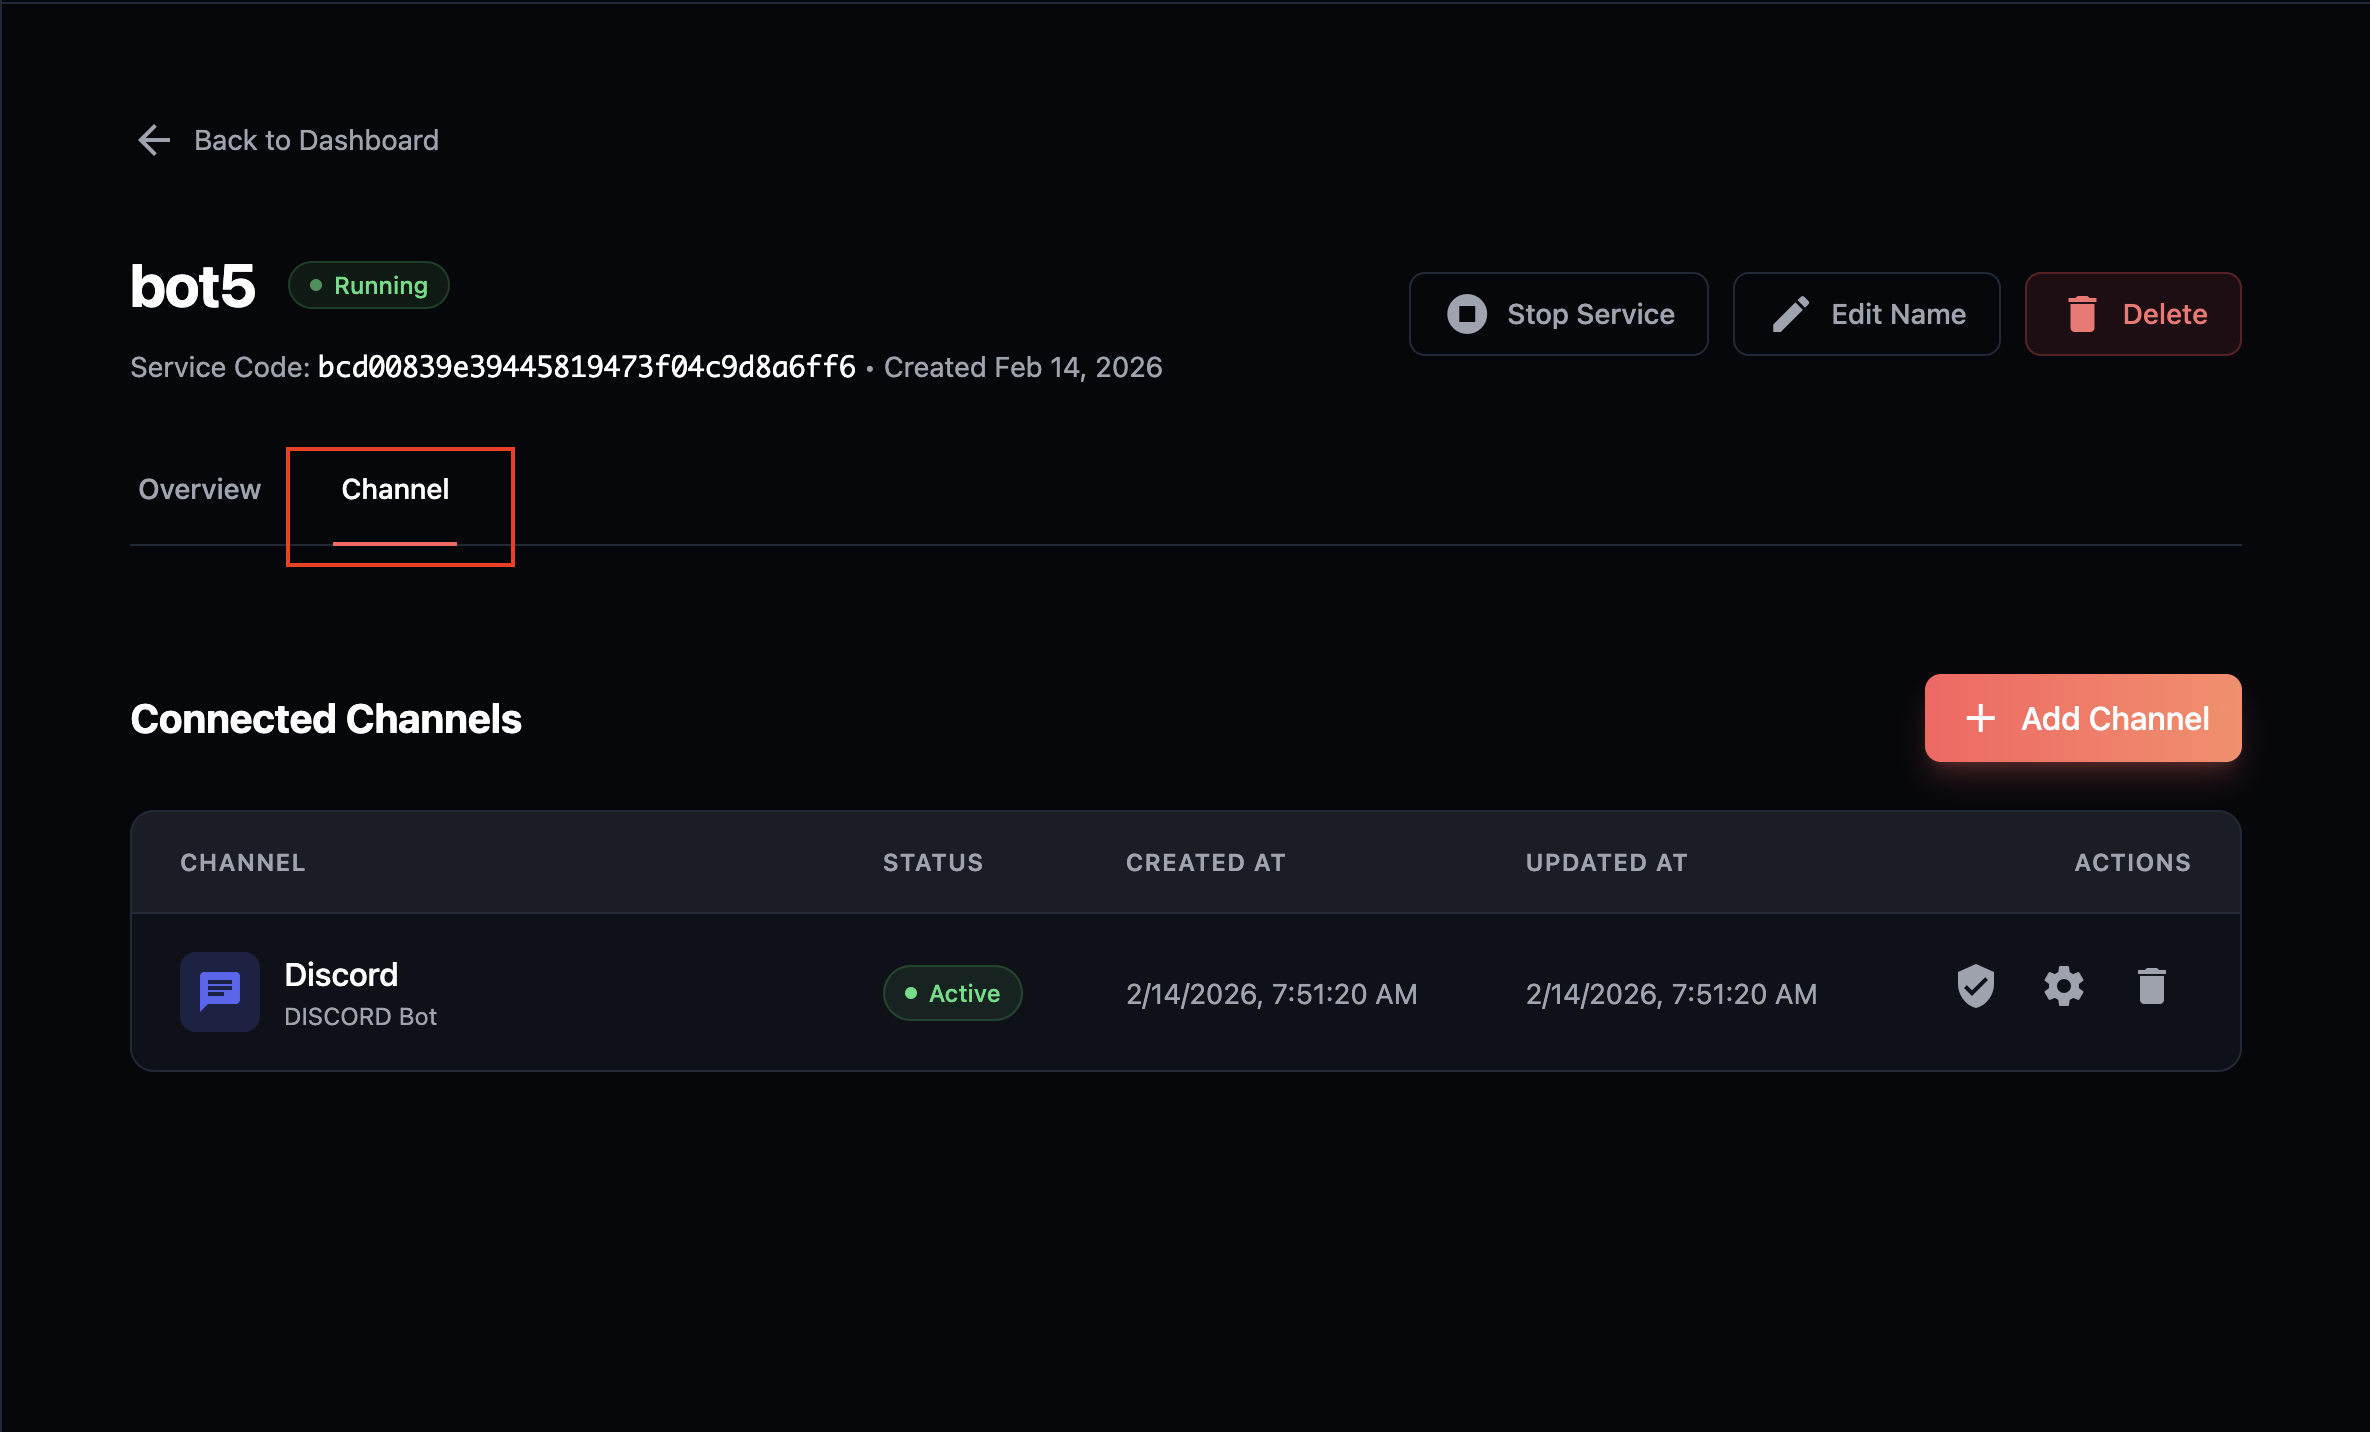Click the Stop Service button
The image size is (2370, 1432).
1558,314
